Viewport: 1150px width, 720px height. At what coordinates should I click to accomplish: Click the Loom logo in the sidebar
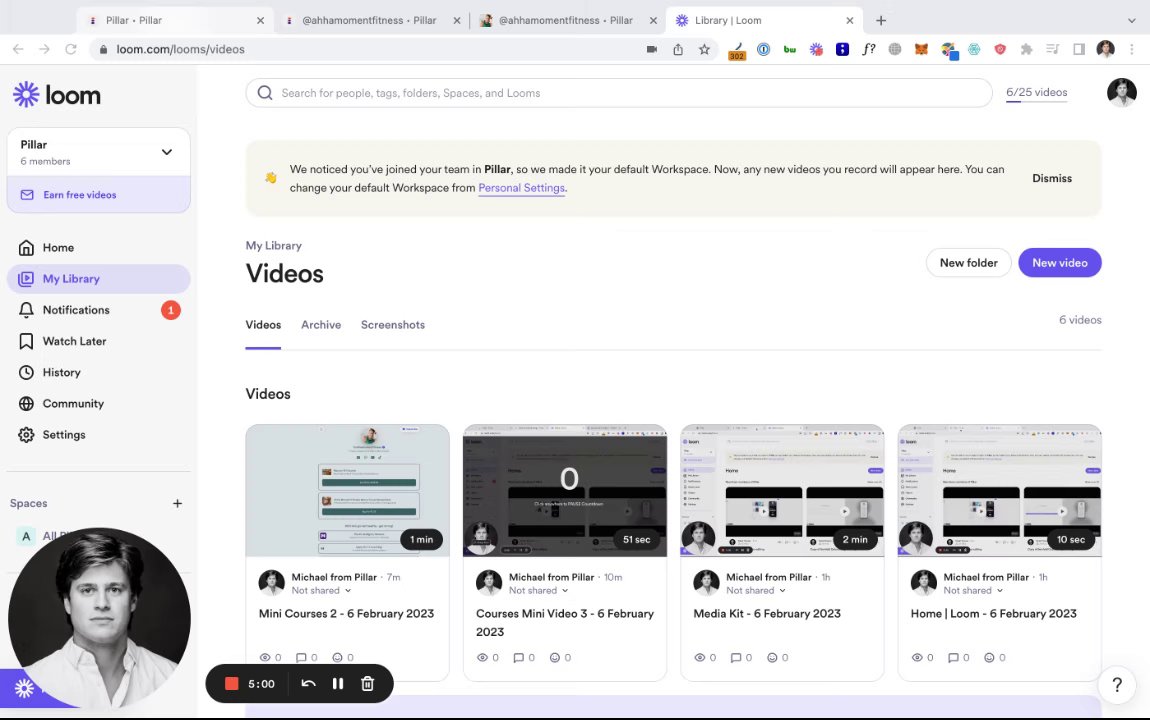tap(56, 95)
